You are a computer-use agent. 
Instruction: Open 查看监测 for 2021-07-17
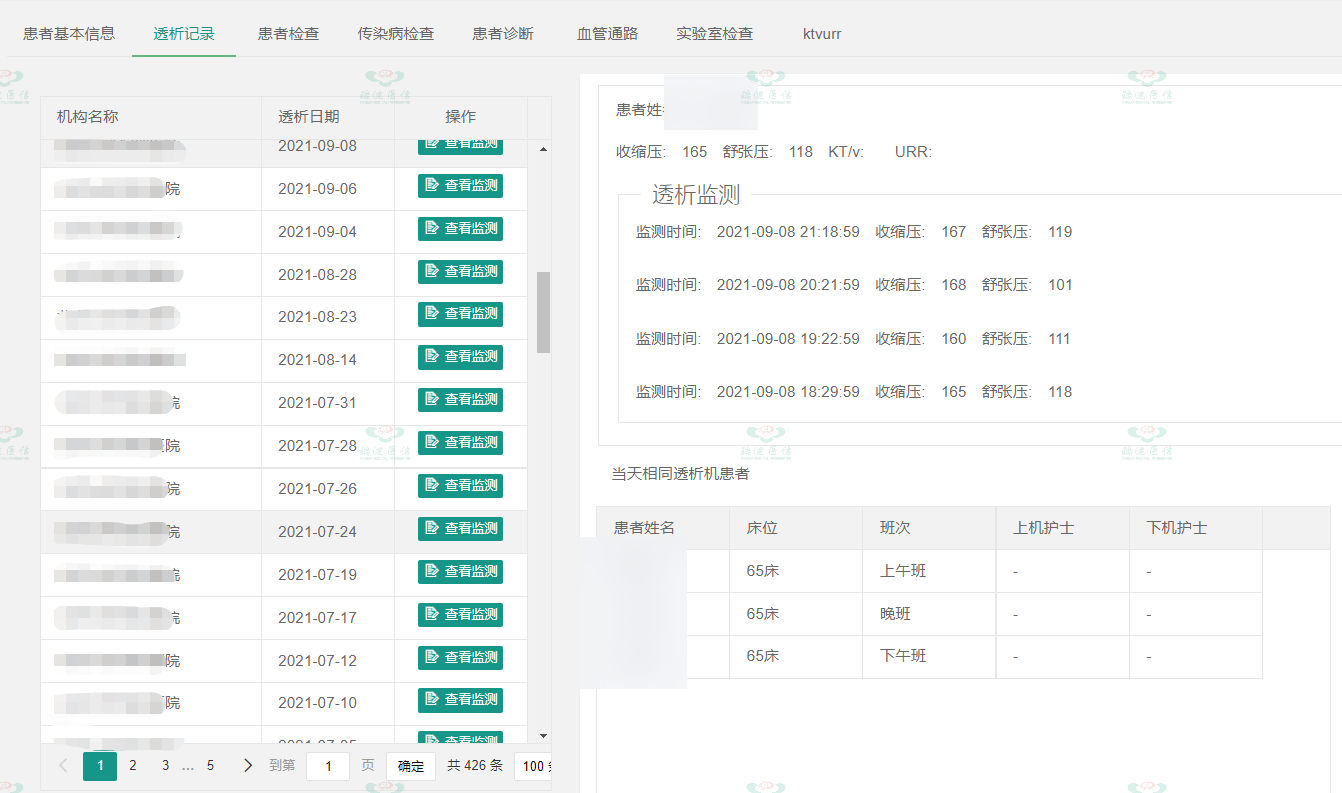tap(460, 615)
